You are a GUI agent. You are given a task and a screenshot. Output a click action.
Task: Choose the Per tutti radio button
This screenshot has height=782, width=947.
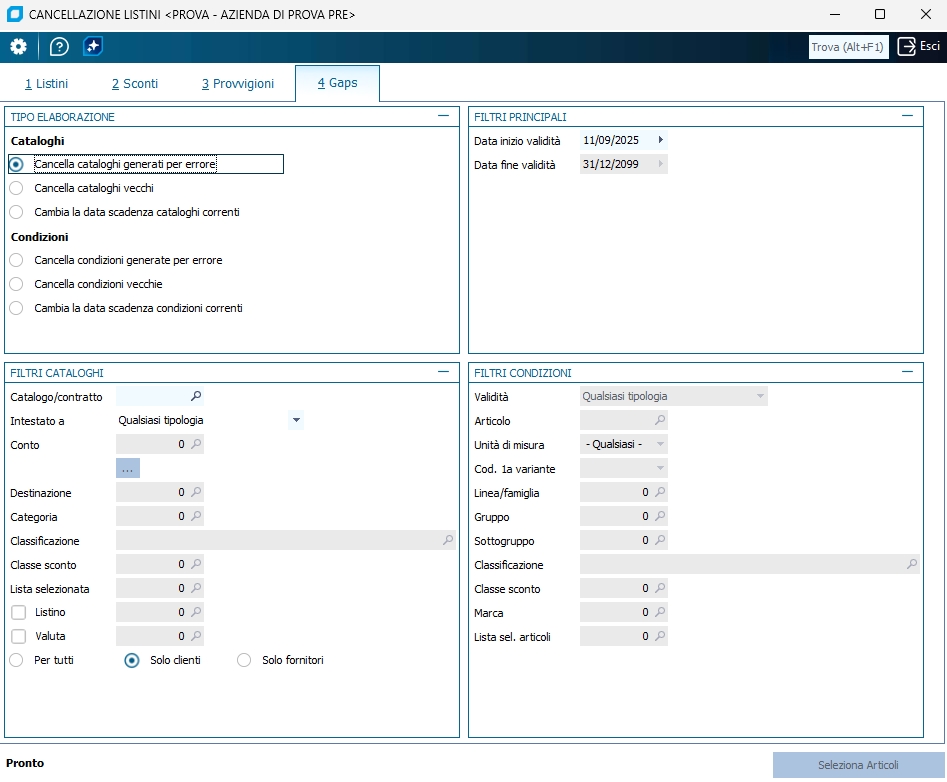(16, 660)
